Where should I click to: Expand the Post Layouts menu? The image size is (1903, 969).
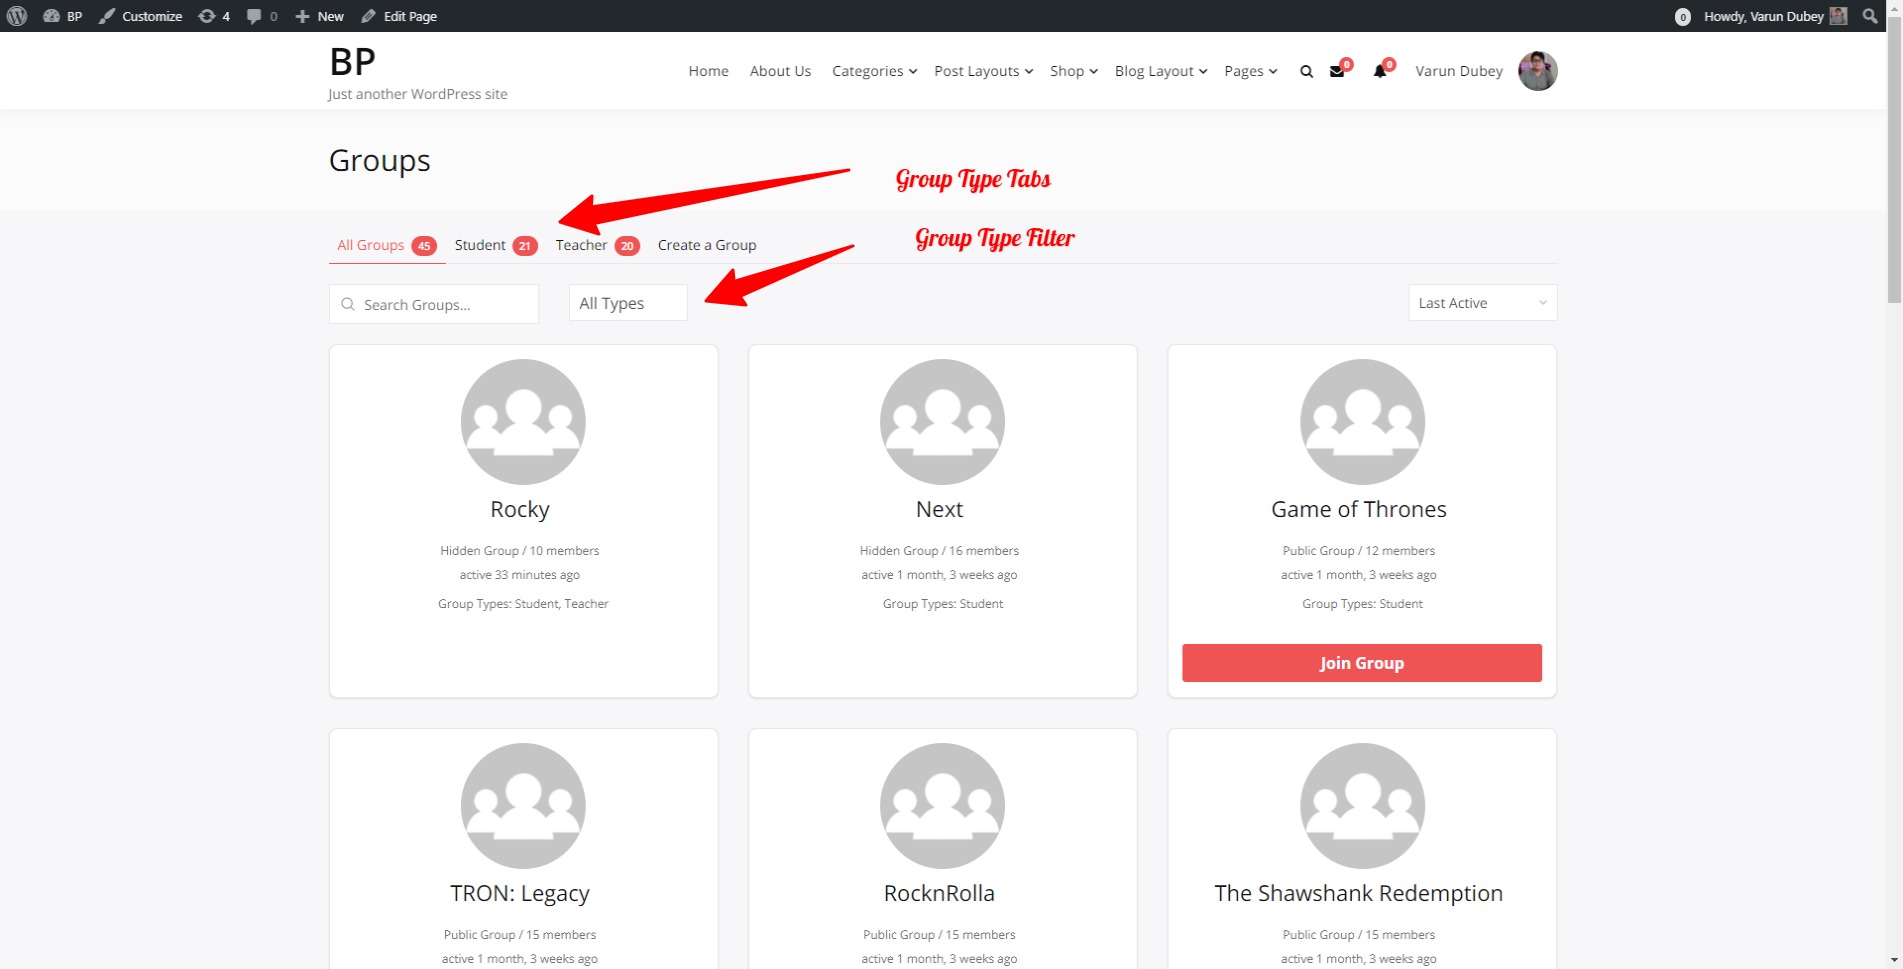tap(983, 71)
